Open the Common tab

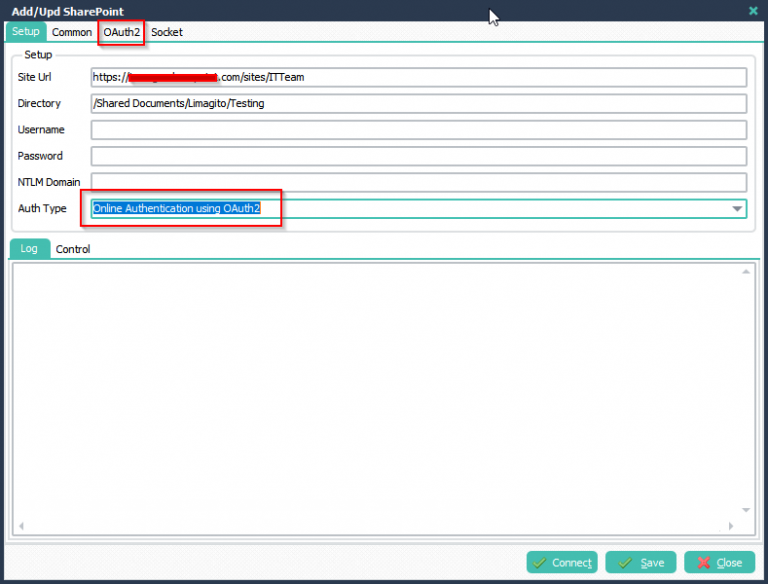point(72,32)
